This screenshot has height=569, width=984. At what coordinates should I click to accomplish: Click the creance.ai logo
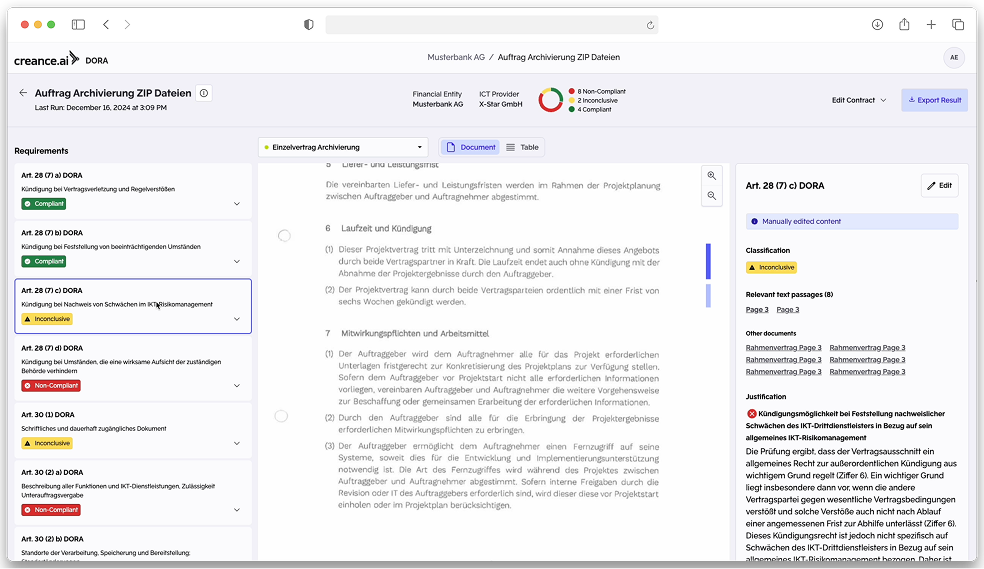[x=47, y=60]
